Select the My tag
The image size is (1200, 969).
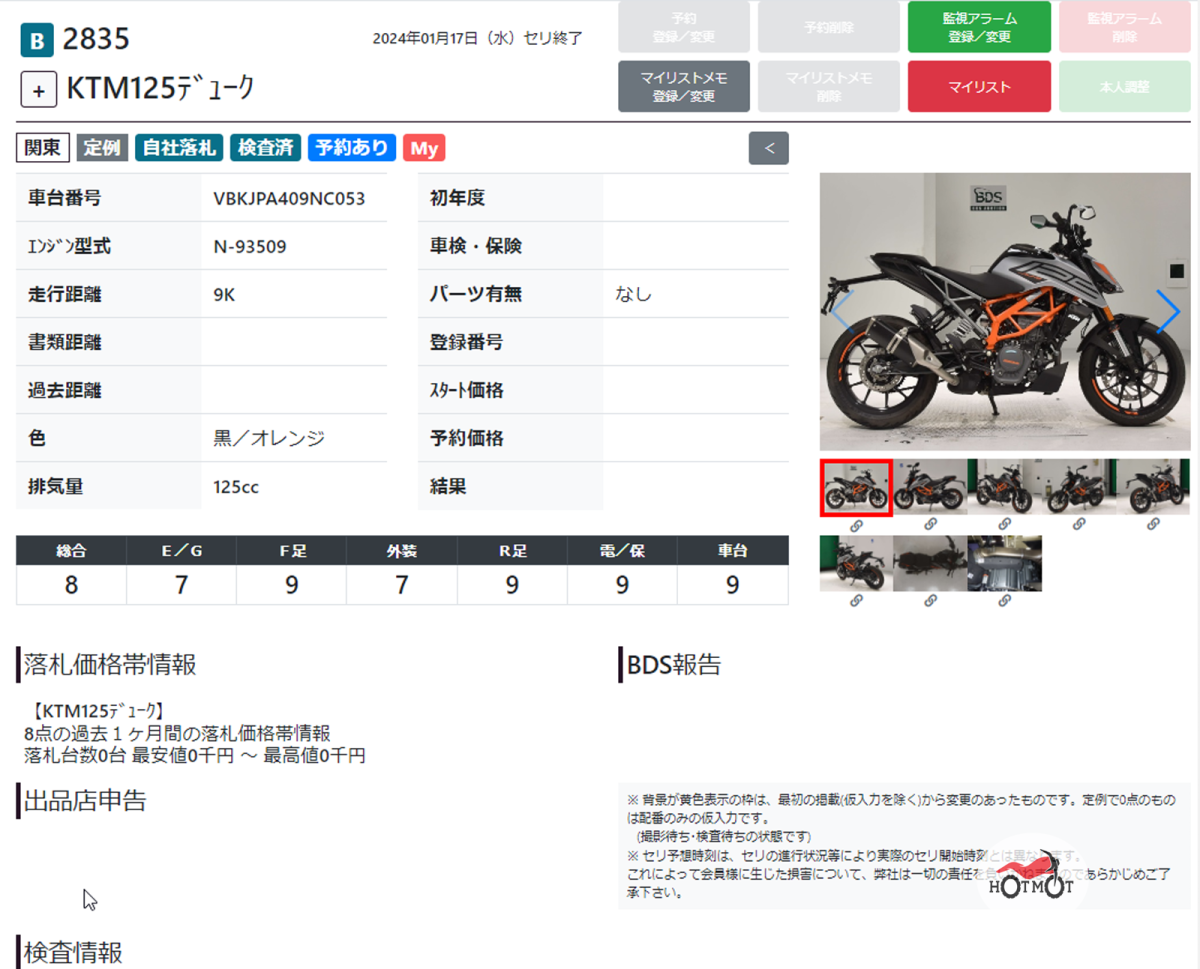(424, 148)
